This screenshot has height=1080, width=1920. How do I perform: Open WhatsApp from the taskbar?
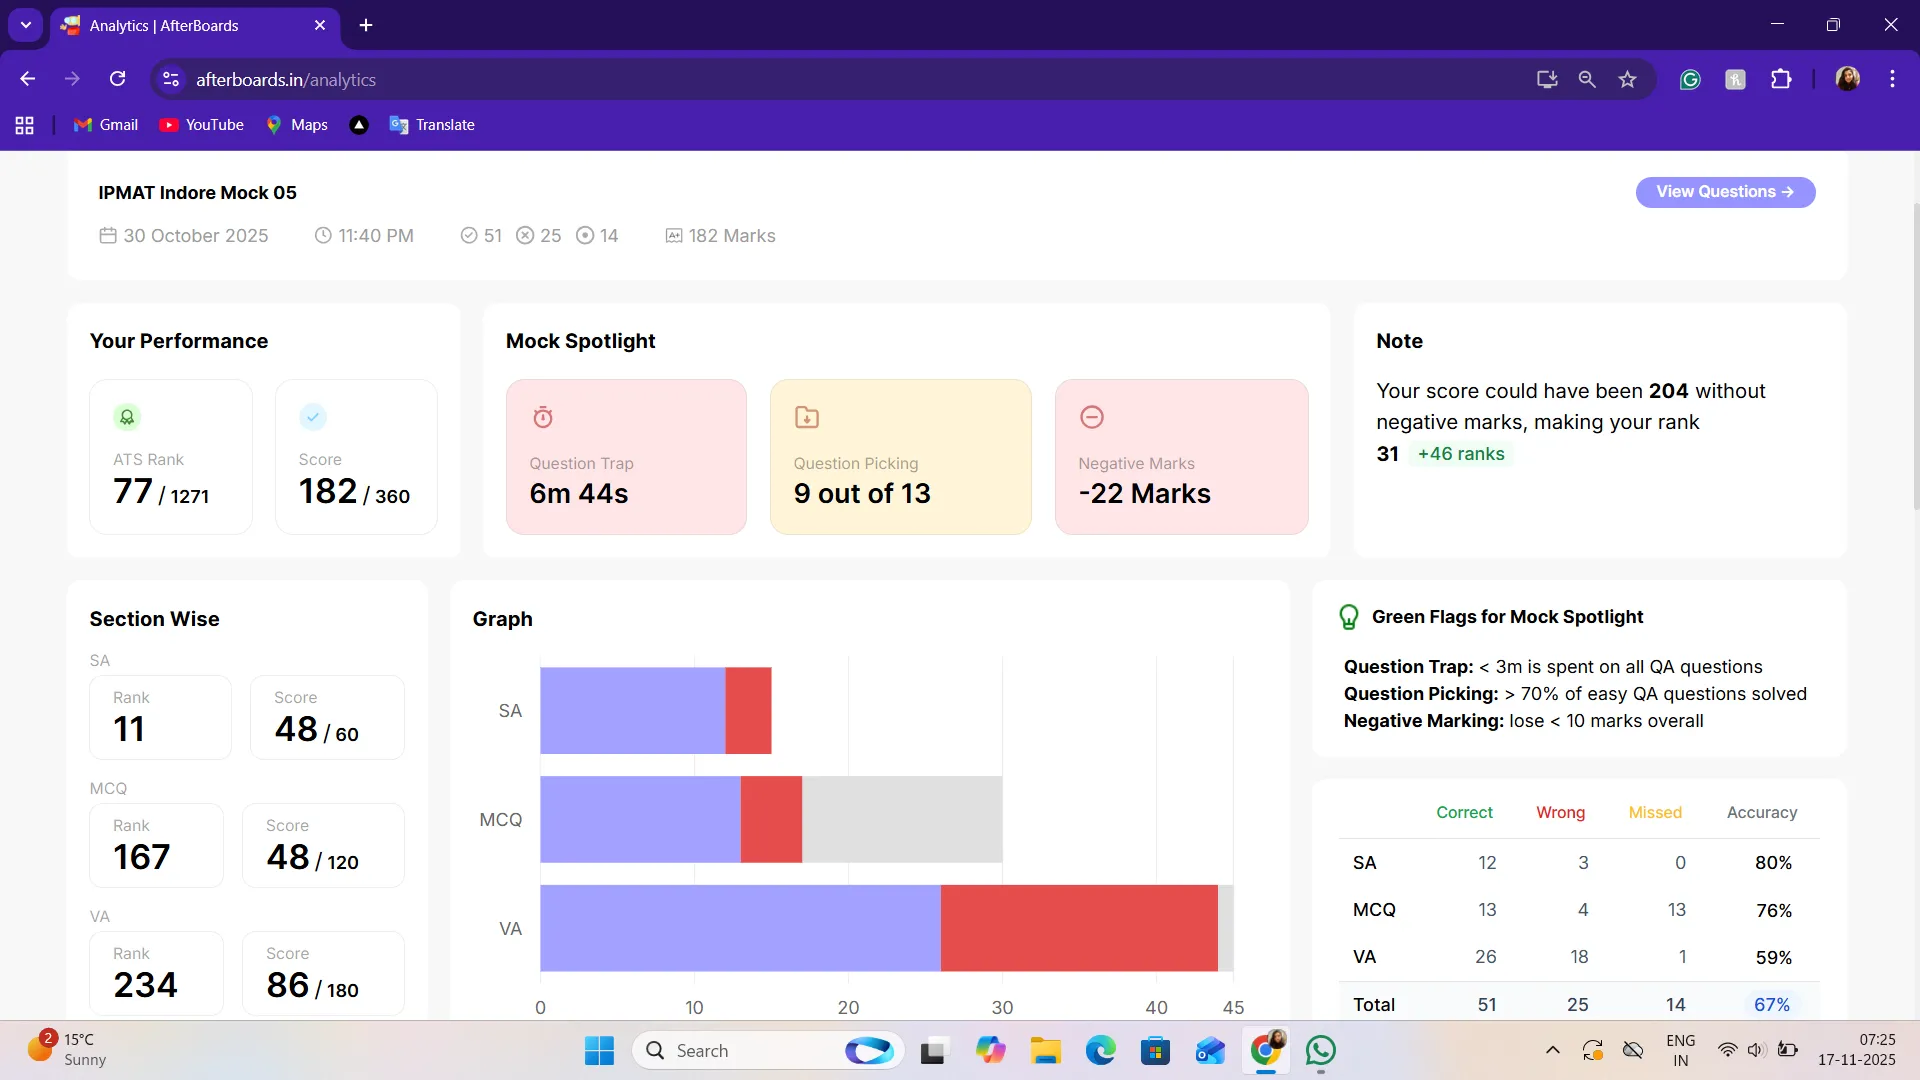coord(1321,1051)
